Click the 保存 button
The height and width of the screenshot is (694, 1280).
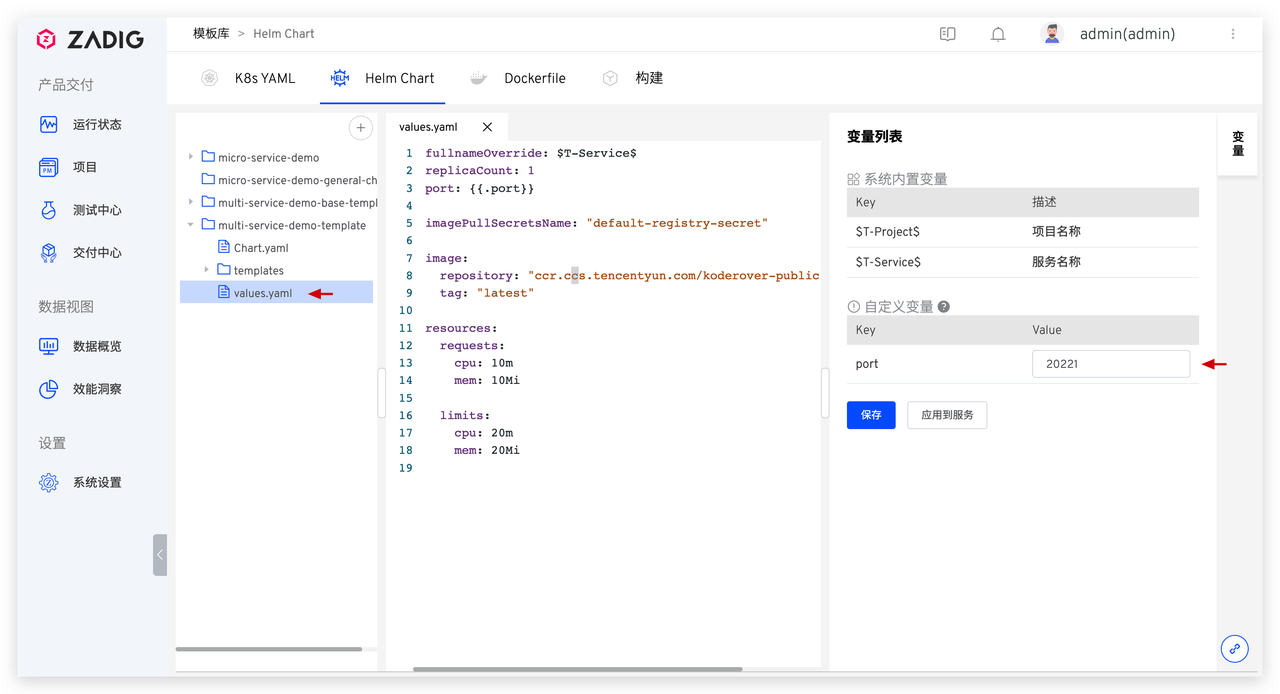[x=871, y=415]
